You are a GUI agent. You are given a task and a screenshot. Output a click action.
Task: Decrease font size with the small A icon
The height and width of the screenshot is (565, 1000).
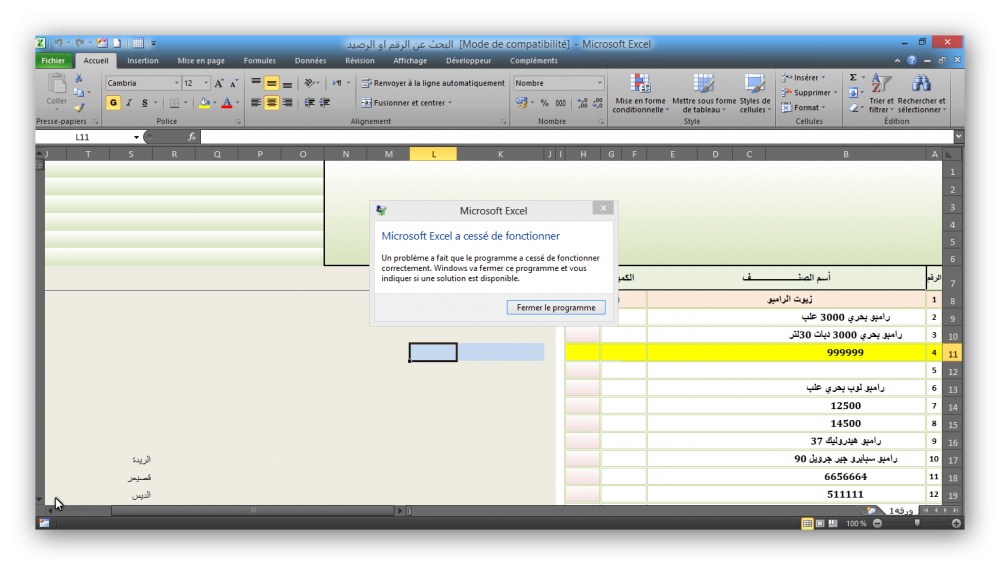(x=234, y=84)
